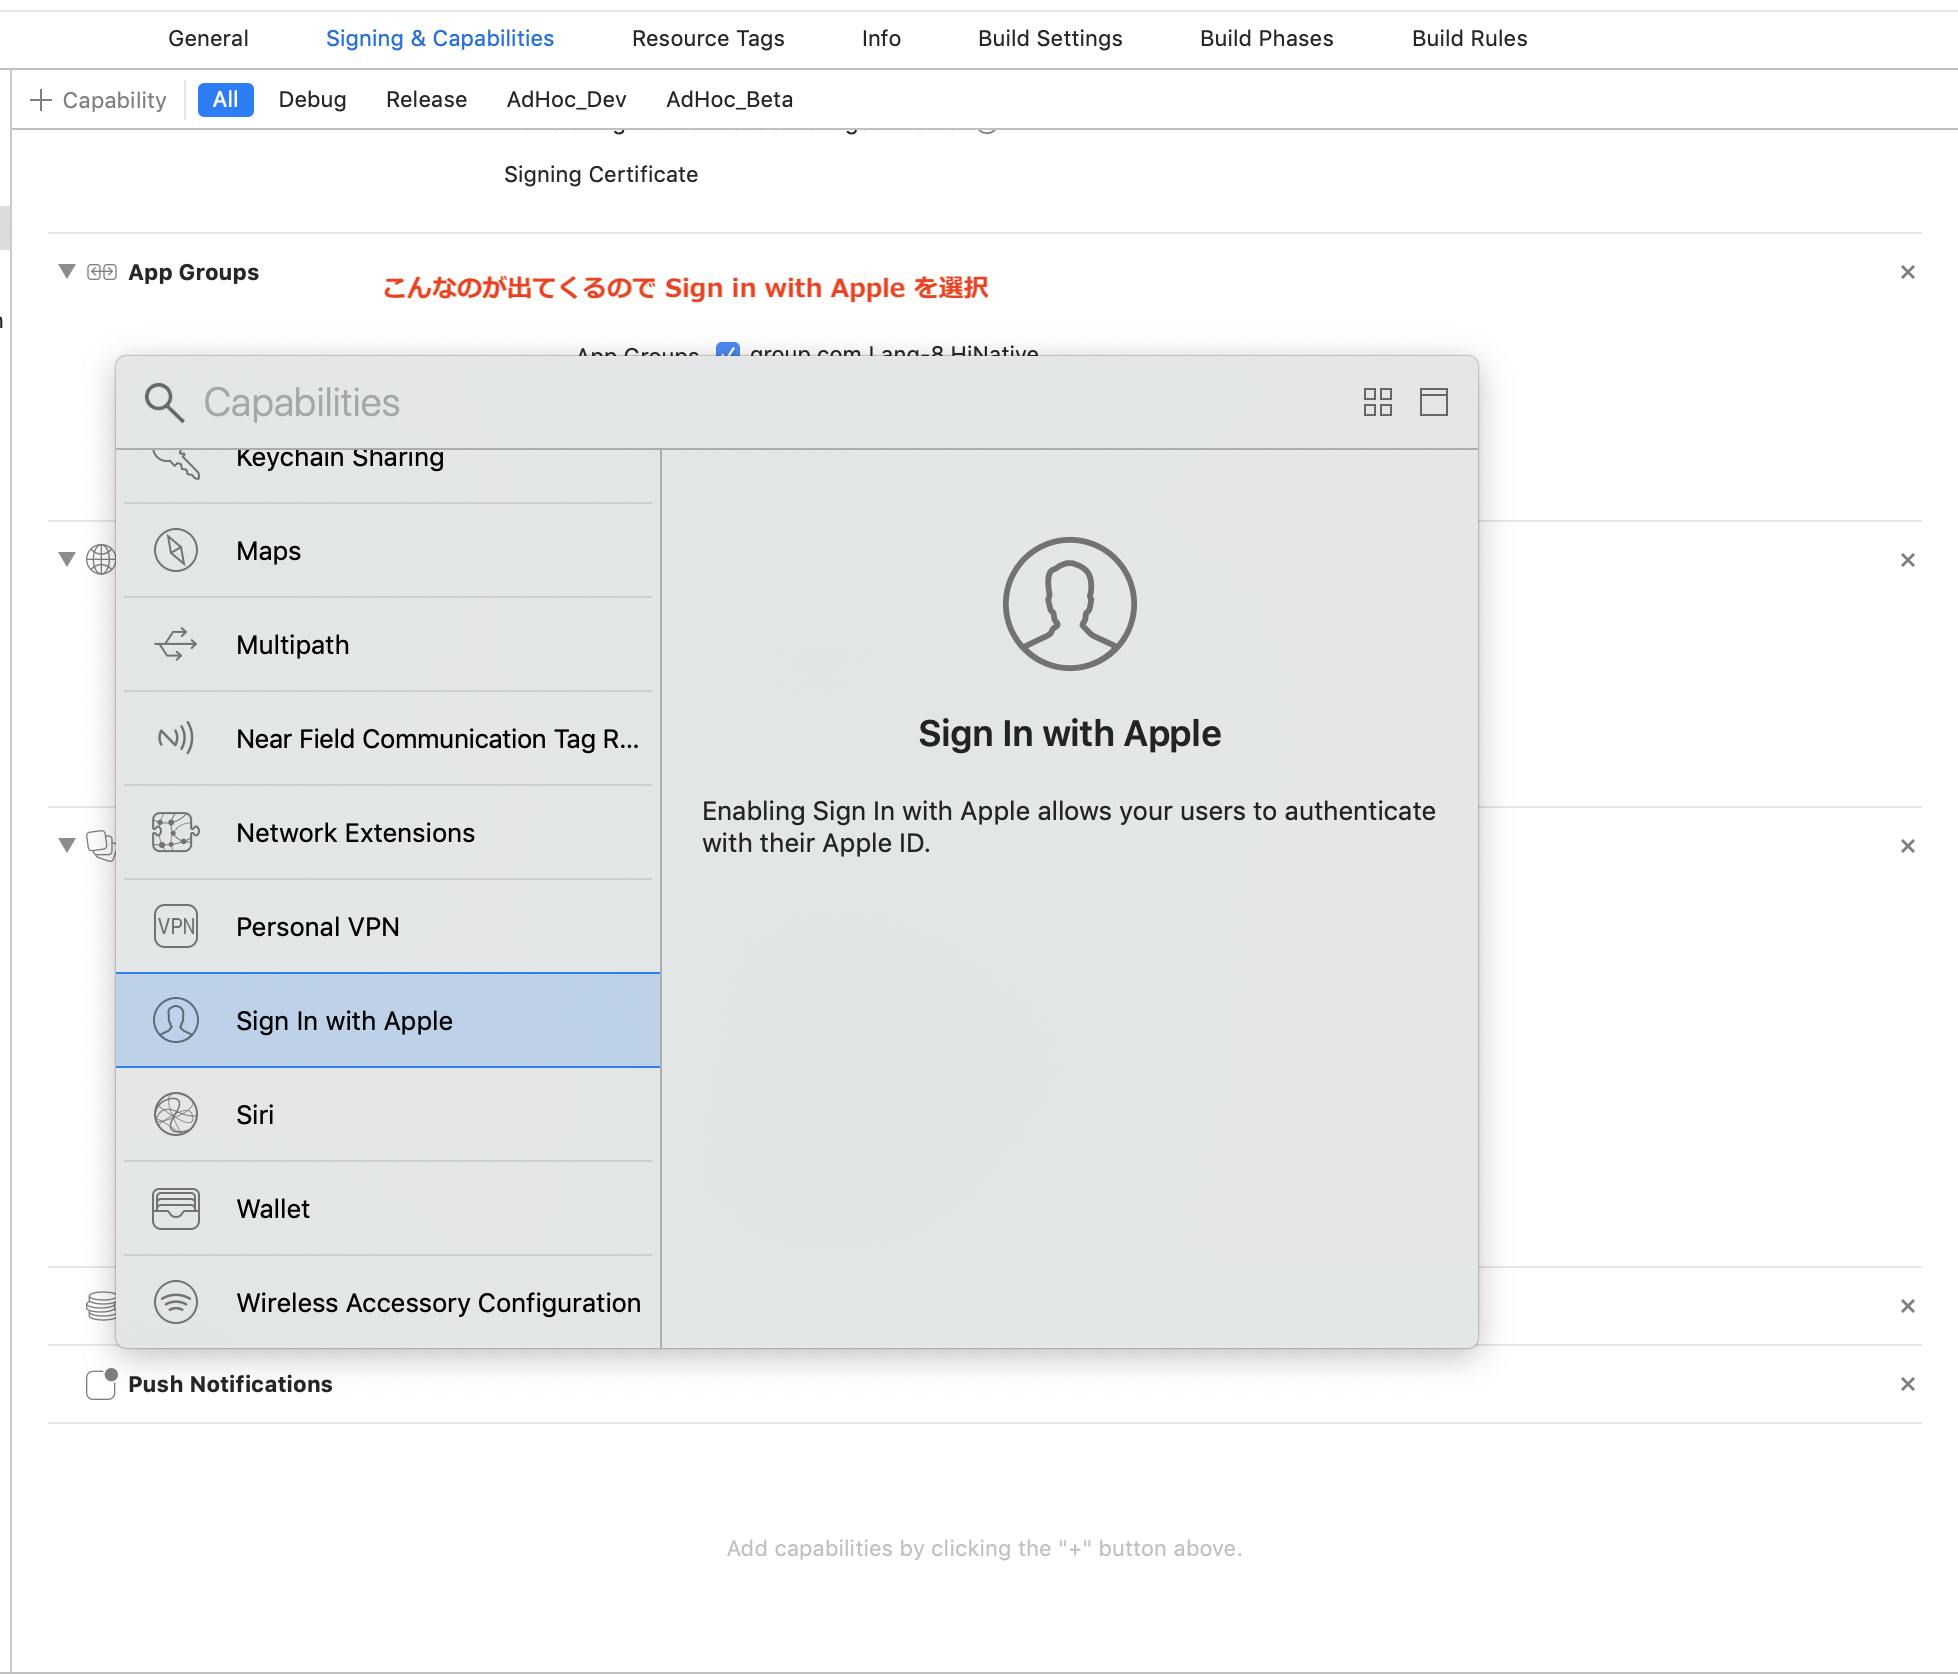Switch capabilities library to grid view
The image size is (1958, 1674).
tap(1377, 402)
